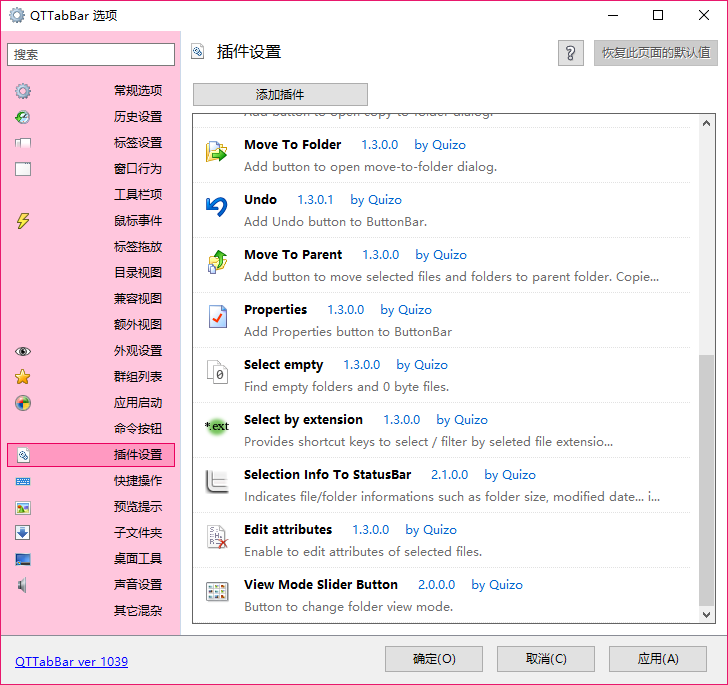
Task: Click the 'Properties' plugin name
Action: tap(275, 310)
